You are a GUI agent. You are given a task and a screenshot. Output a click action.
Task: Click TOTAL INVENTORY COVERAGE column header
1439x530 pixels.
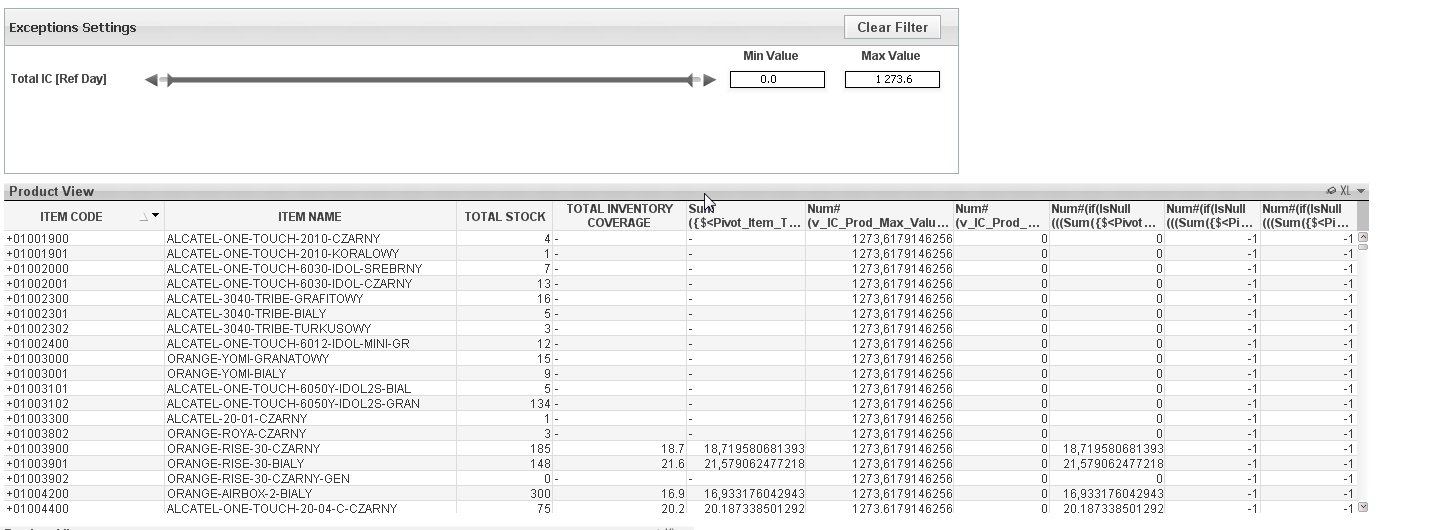pos(619,216)
